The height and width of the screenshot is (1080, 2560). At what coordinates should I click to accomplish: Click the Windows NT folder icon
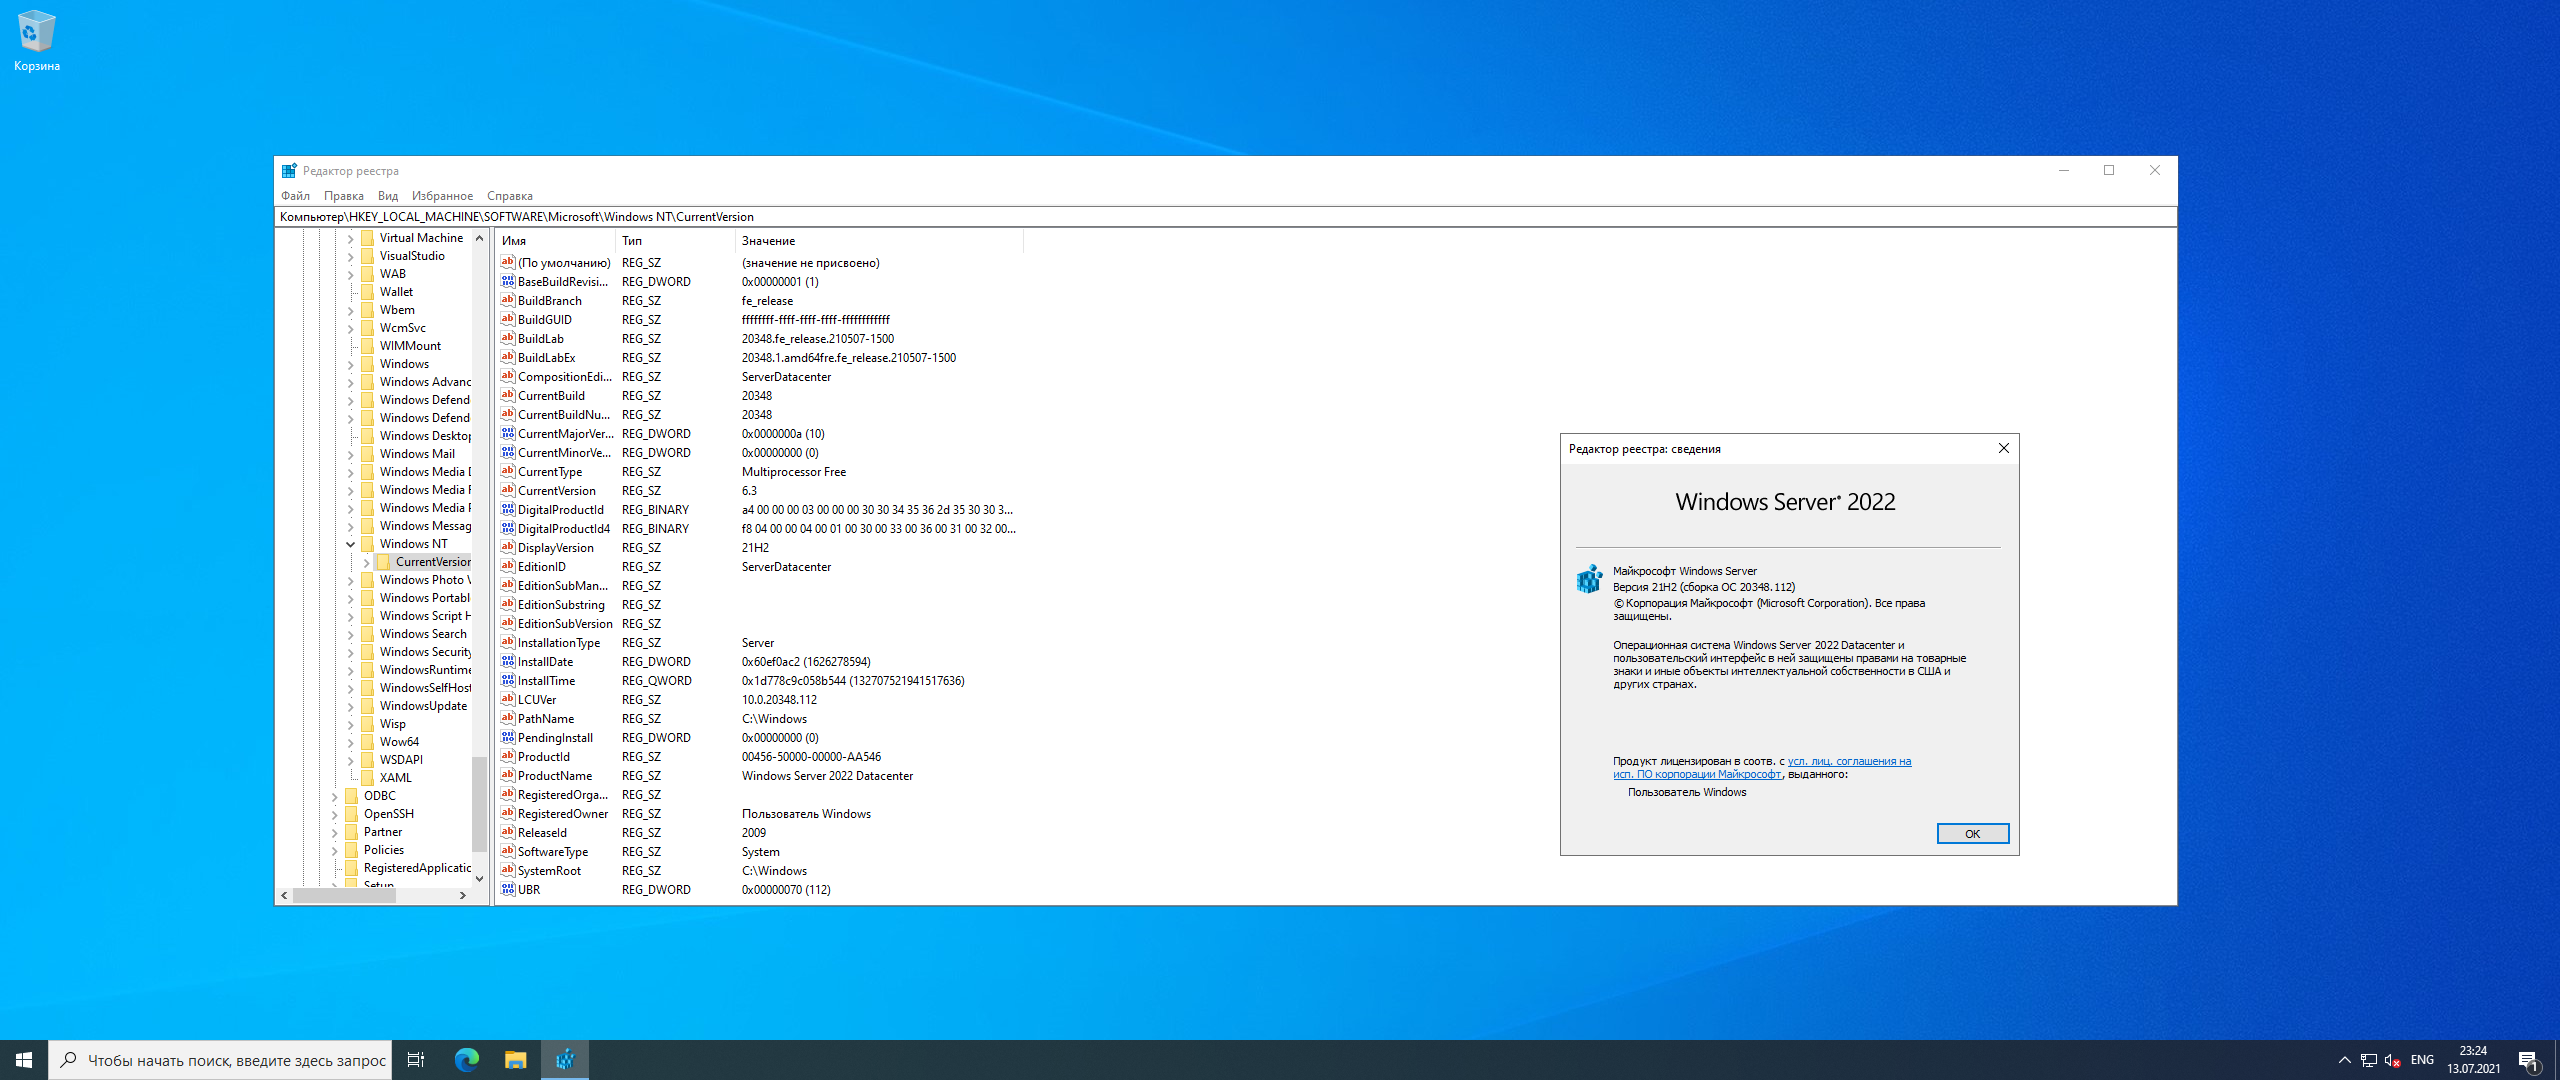[x=367, y=544]
